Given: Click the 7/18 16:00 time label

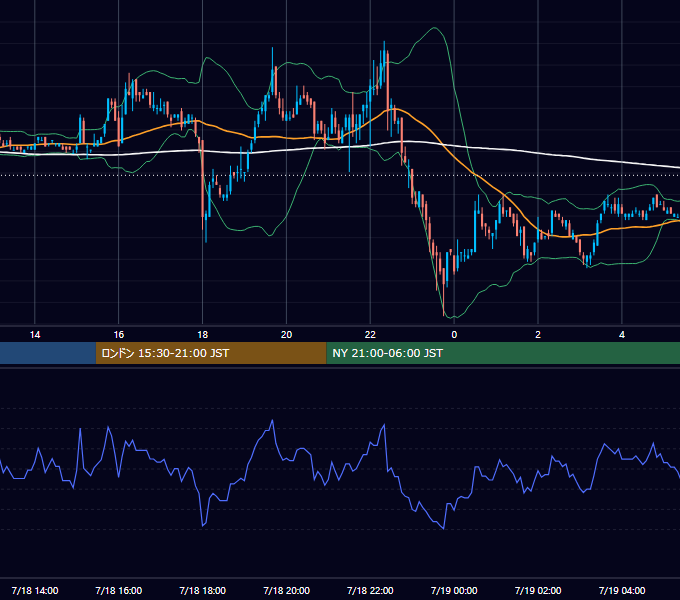Looking at the screenshot, I should tap(118, 590).
